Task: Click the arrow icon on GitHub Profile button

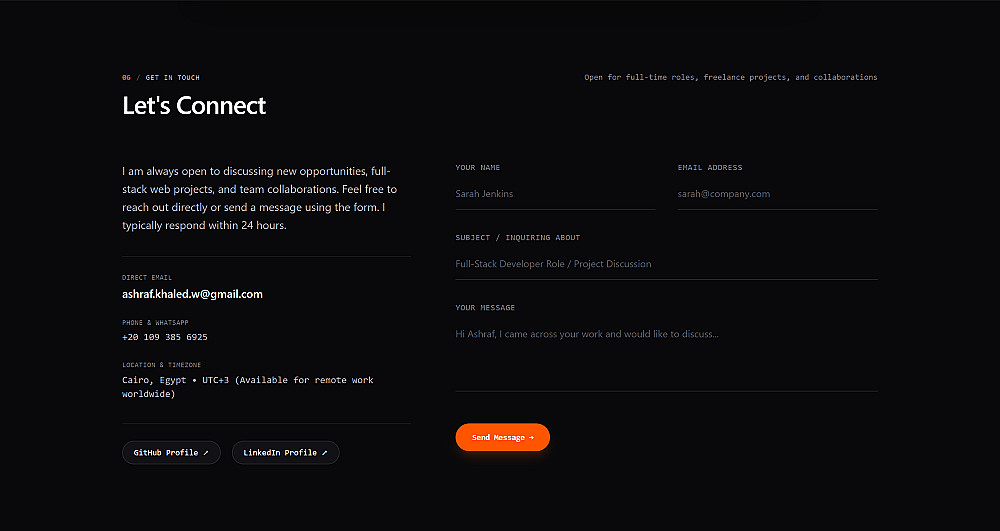Action: coord(206,453)
